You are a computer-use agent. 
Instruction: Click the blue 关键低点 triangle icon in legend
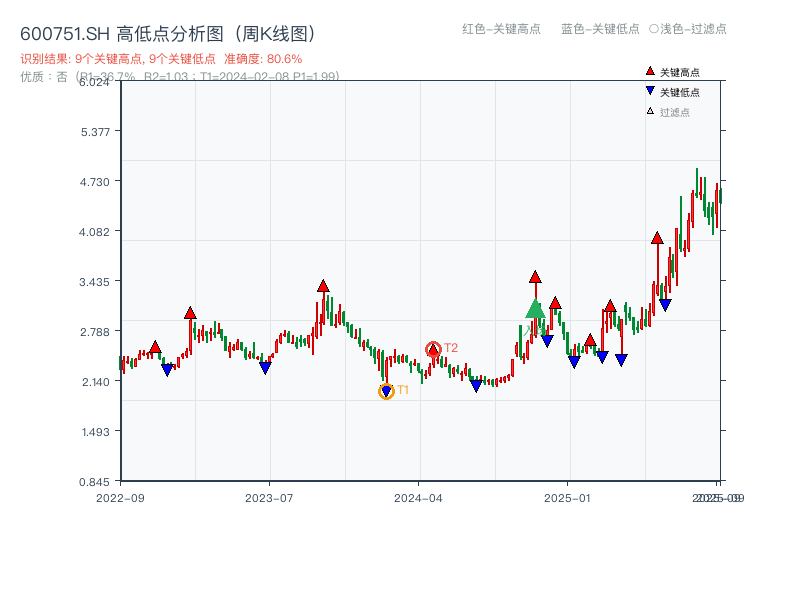point(648,88)
